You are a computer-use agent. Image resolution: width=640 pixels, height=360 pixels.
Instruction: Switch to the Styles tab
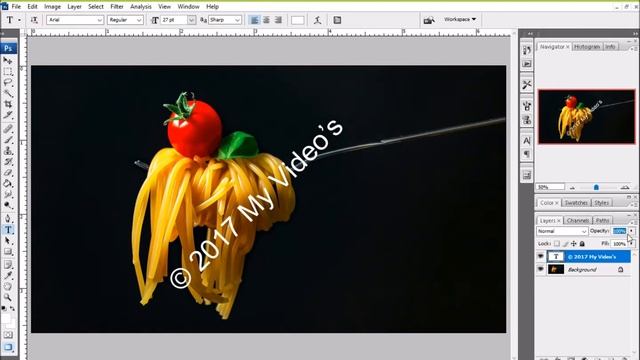click(x=602, y=203)
